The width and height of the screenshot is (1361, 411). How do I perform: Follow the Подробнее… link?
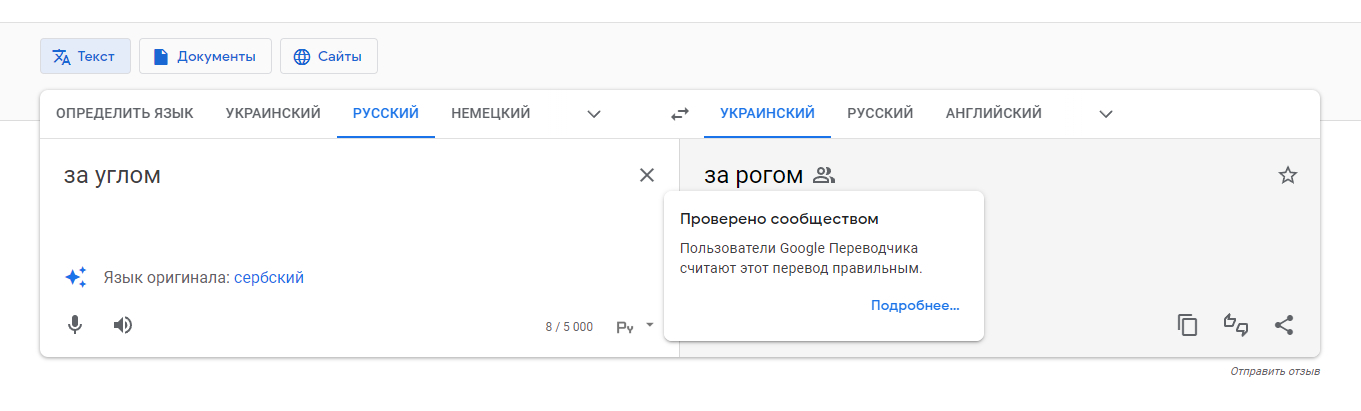tap(915, 306)
